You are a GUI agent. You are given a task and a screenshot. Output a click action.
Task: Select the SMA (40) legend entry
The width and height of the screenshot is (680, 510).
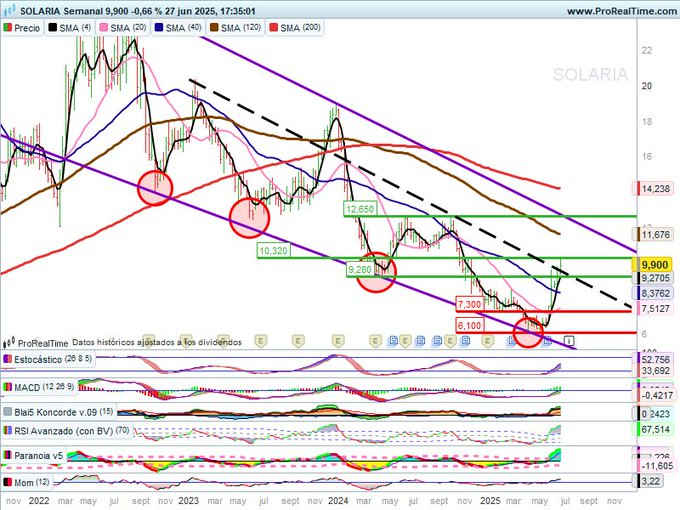[178, 28]
